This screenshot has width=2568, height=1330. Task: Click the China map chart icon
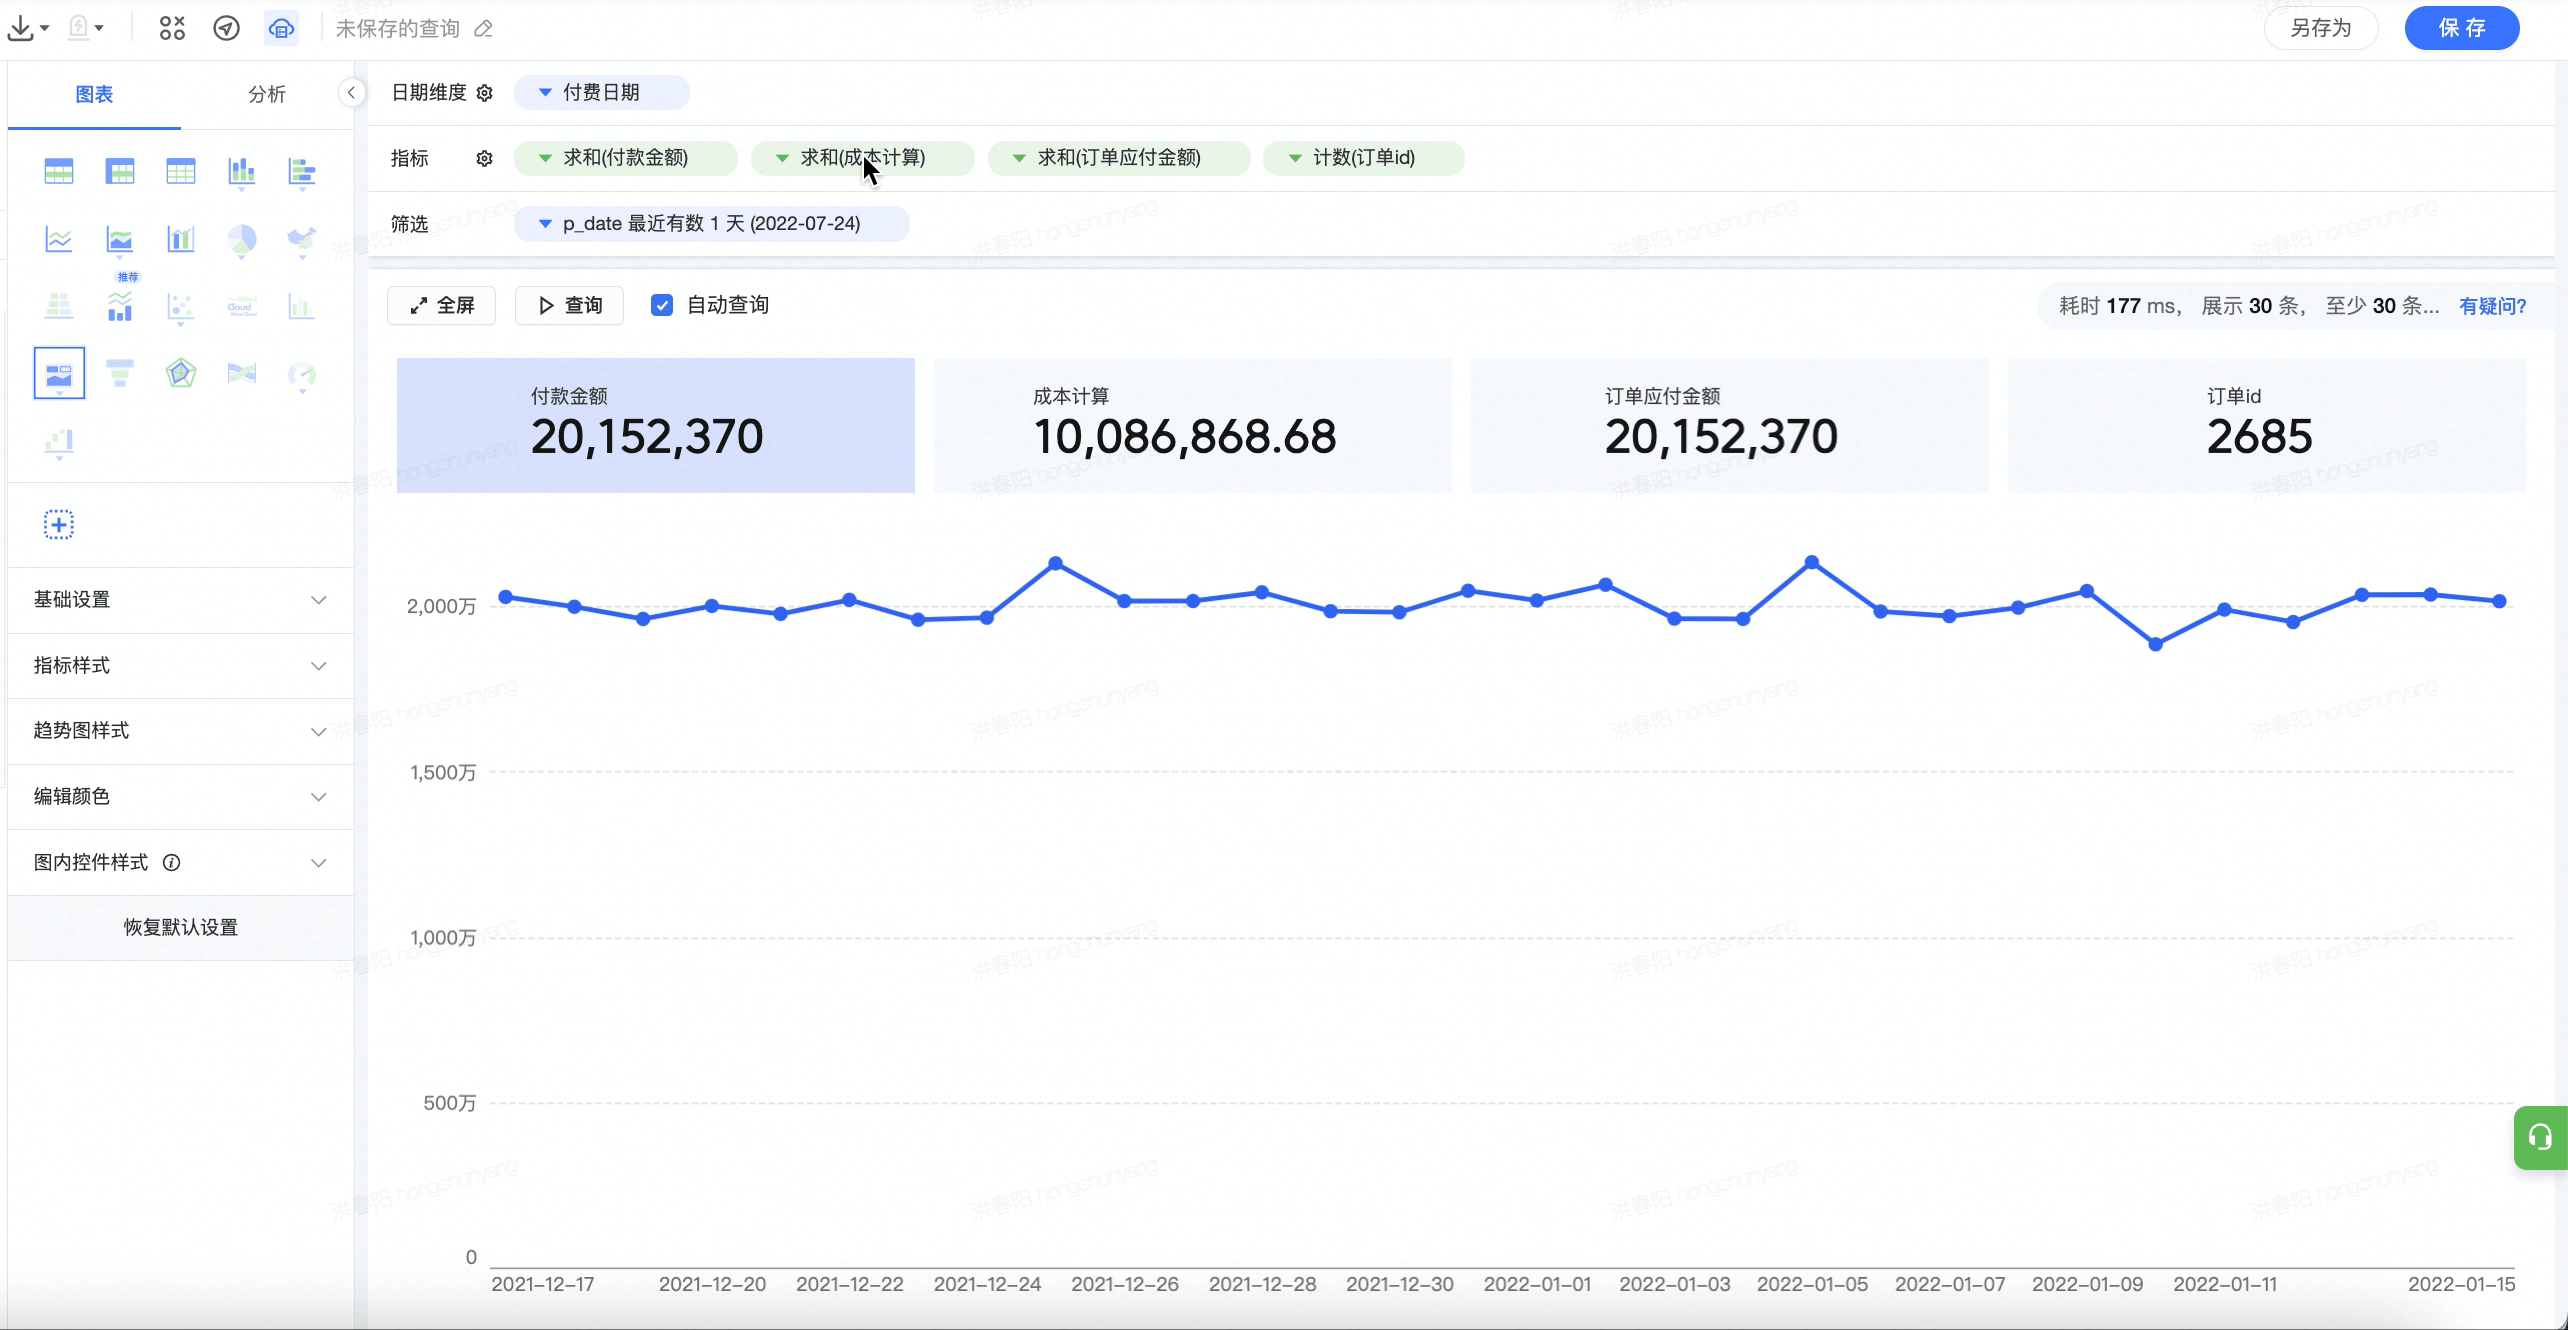point(301,239)
